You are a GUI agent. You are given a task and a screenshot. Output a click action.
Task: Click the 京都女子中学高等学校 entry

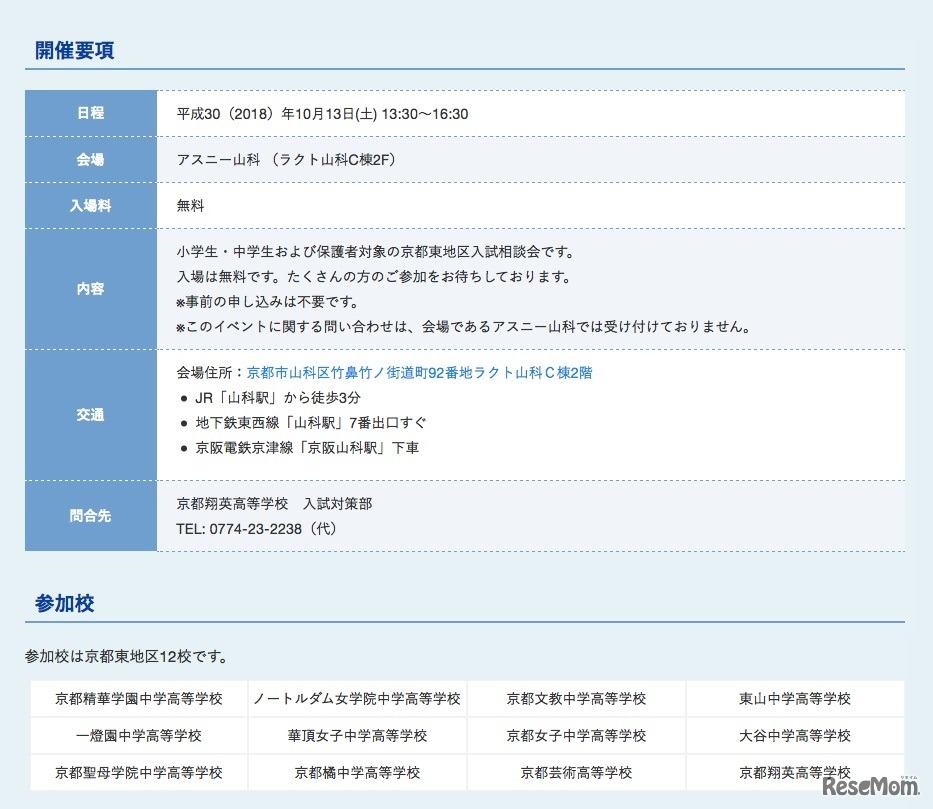tap(576, 735)
